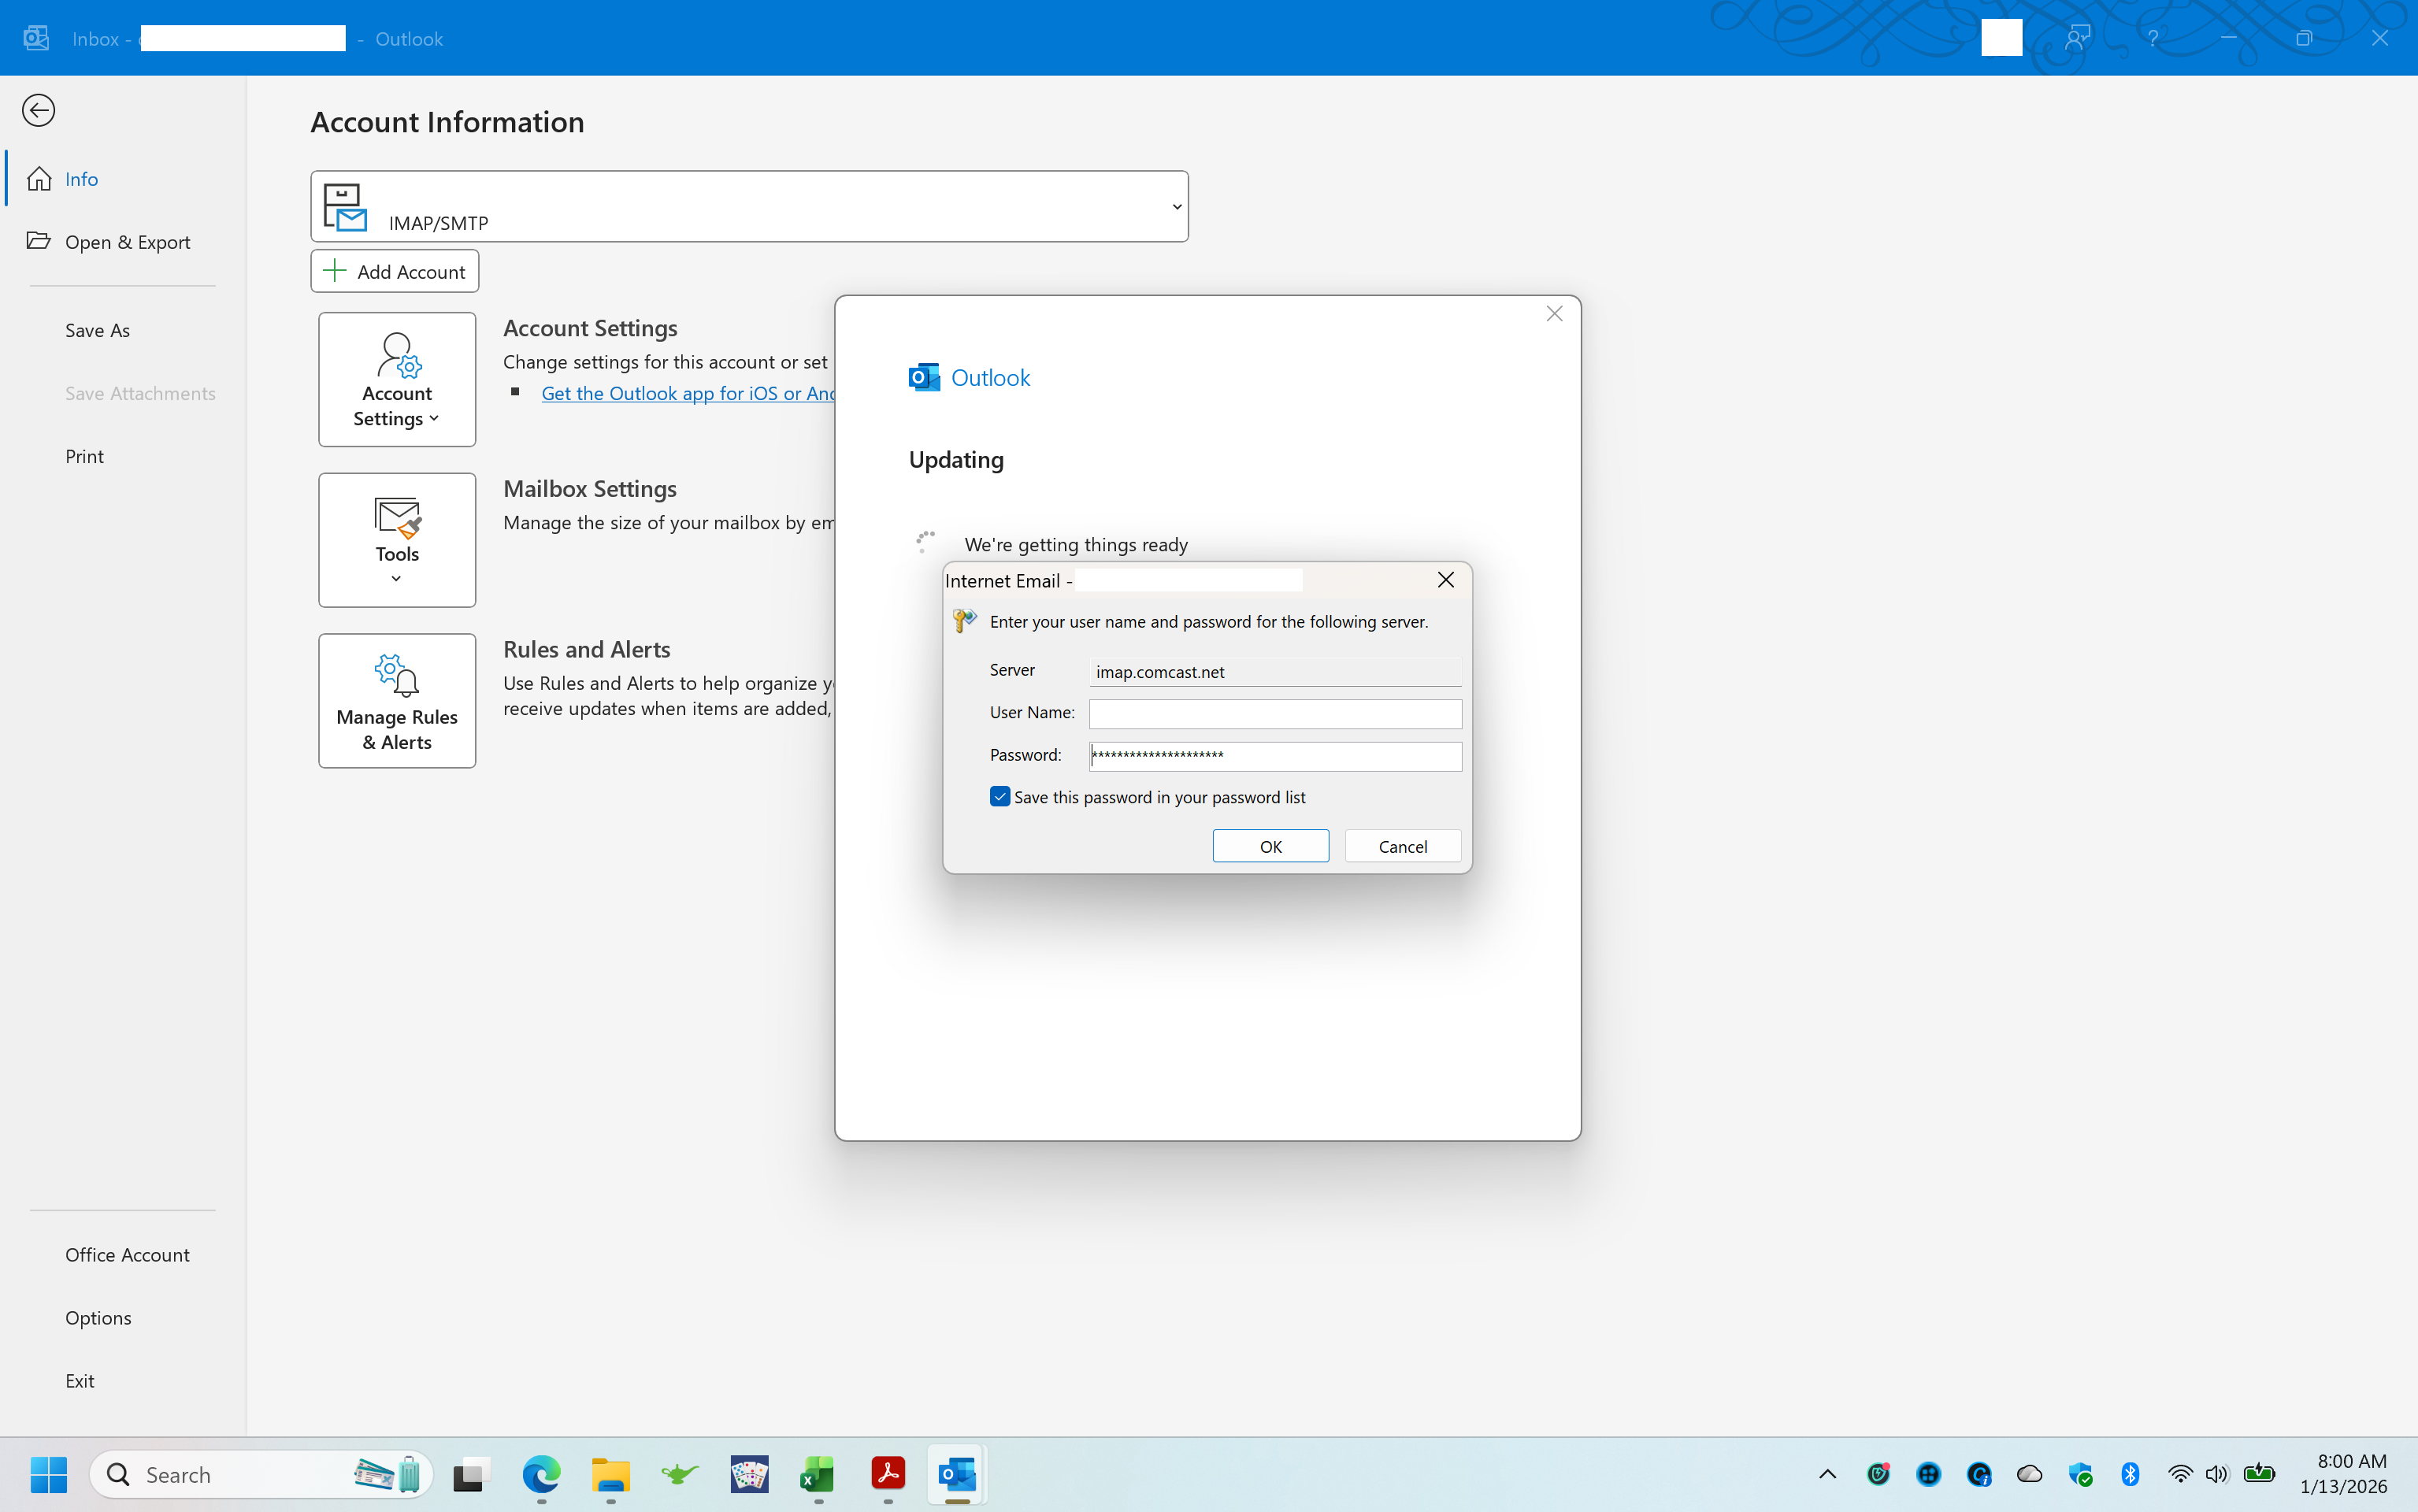Follow the Get the Outlook app link

click(688, 393)
